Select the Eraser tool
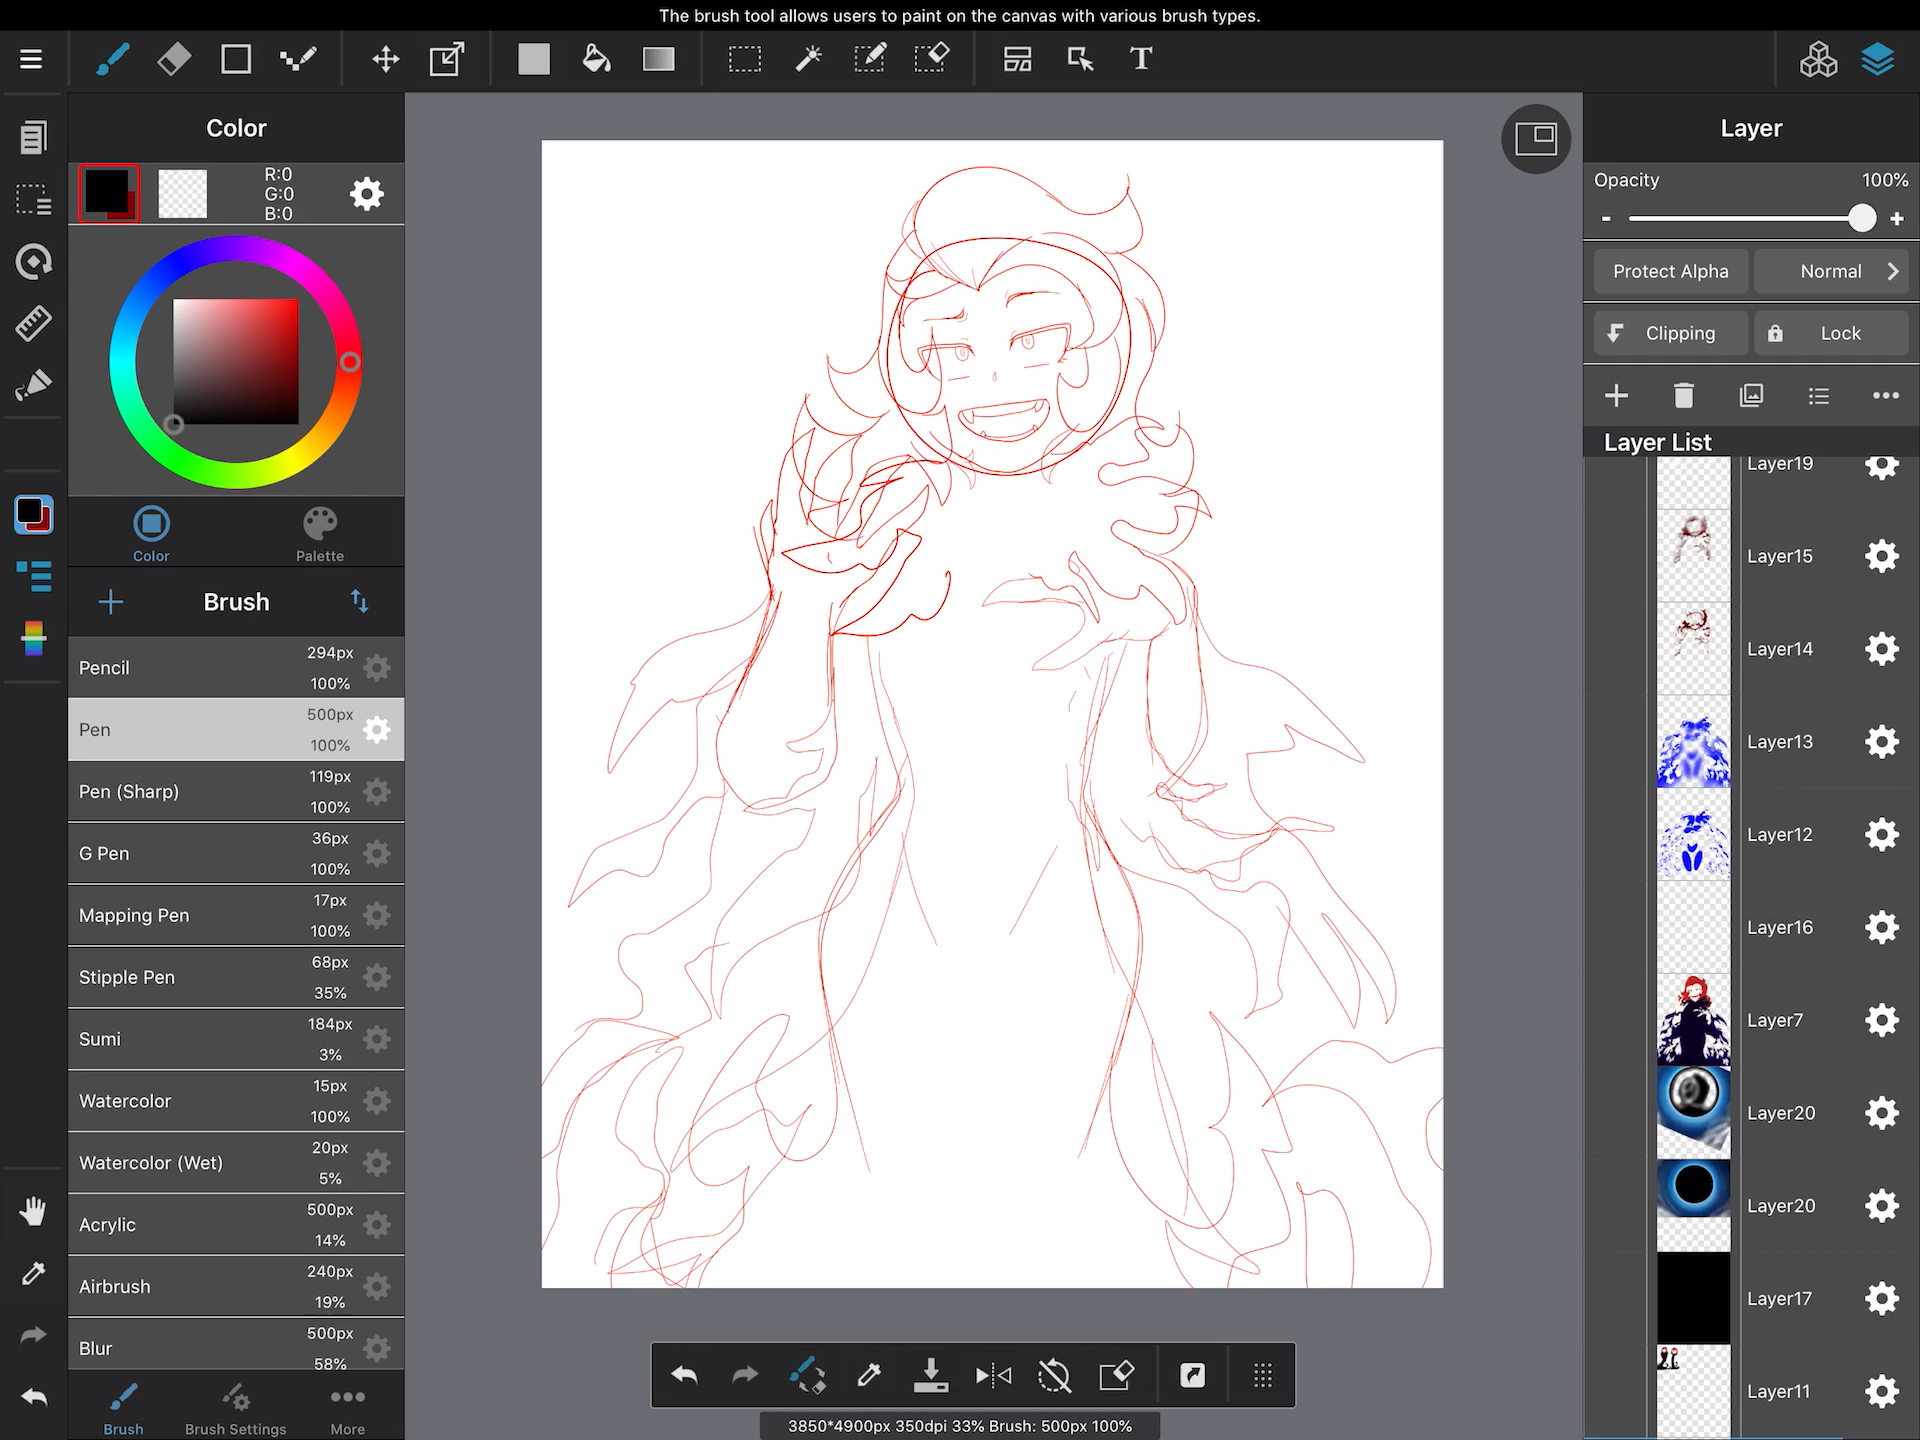Image resolution: width=1920 pixels, height=1440 pixels. (x=174, y=59)
